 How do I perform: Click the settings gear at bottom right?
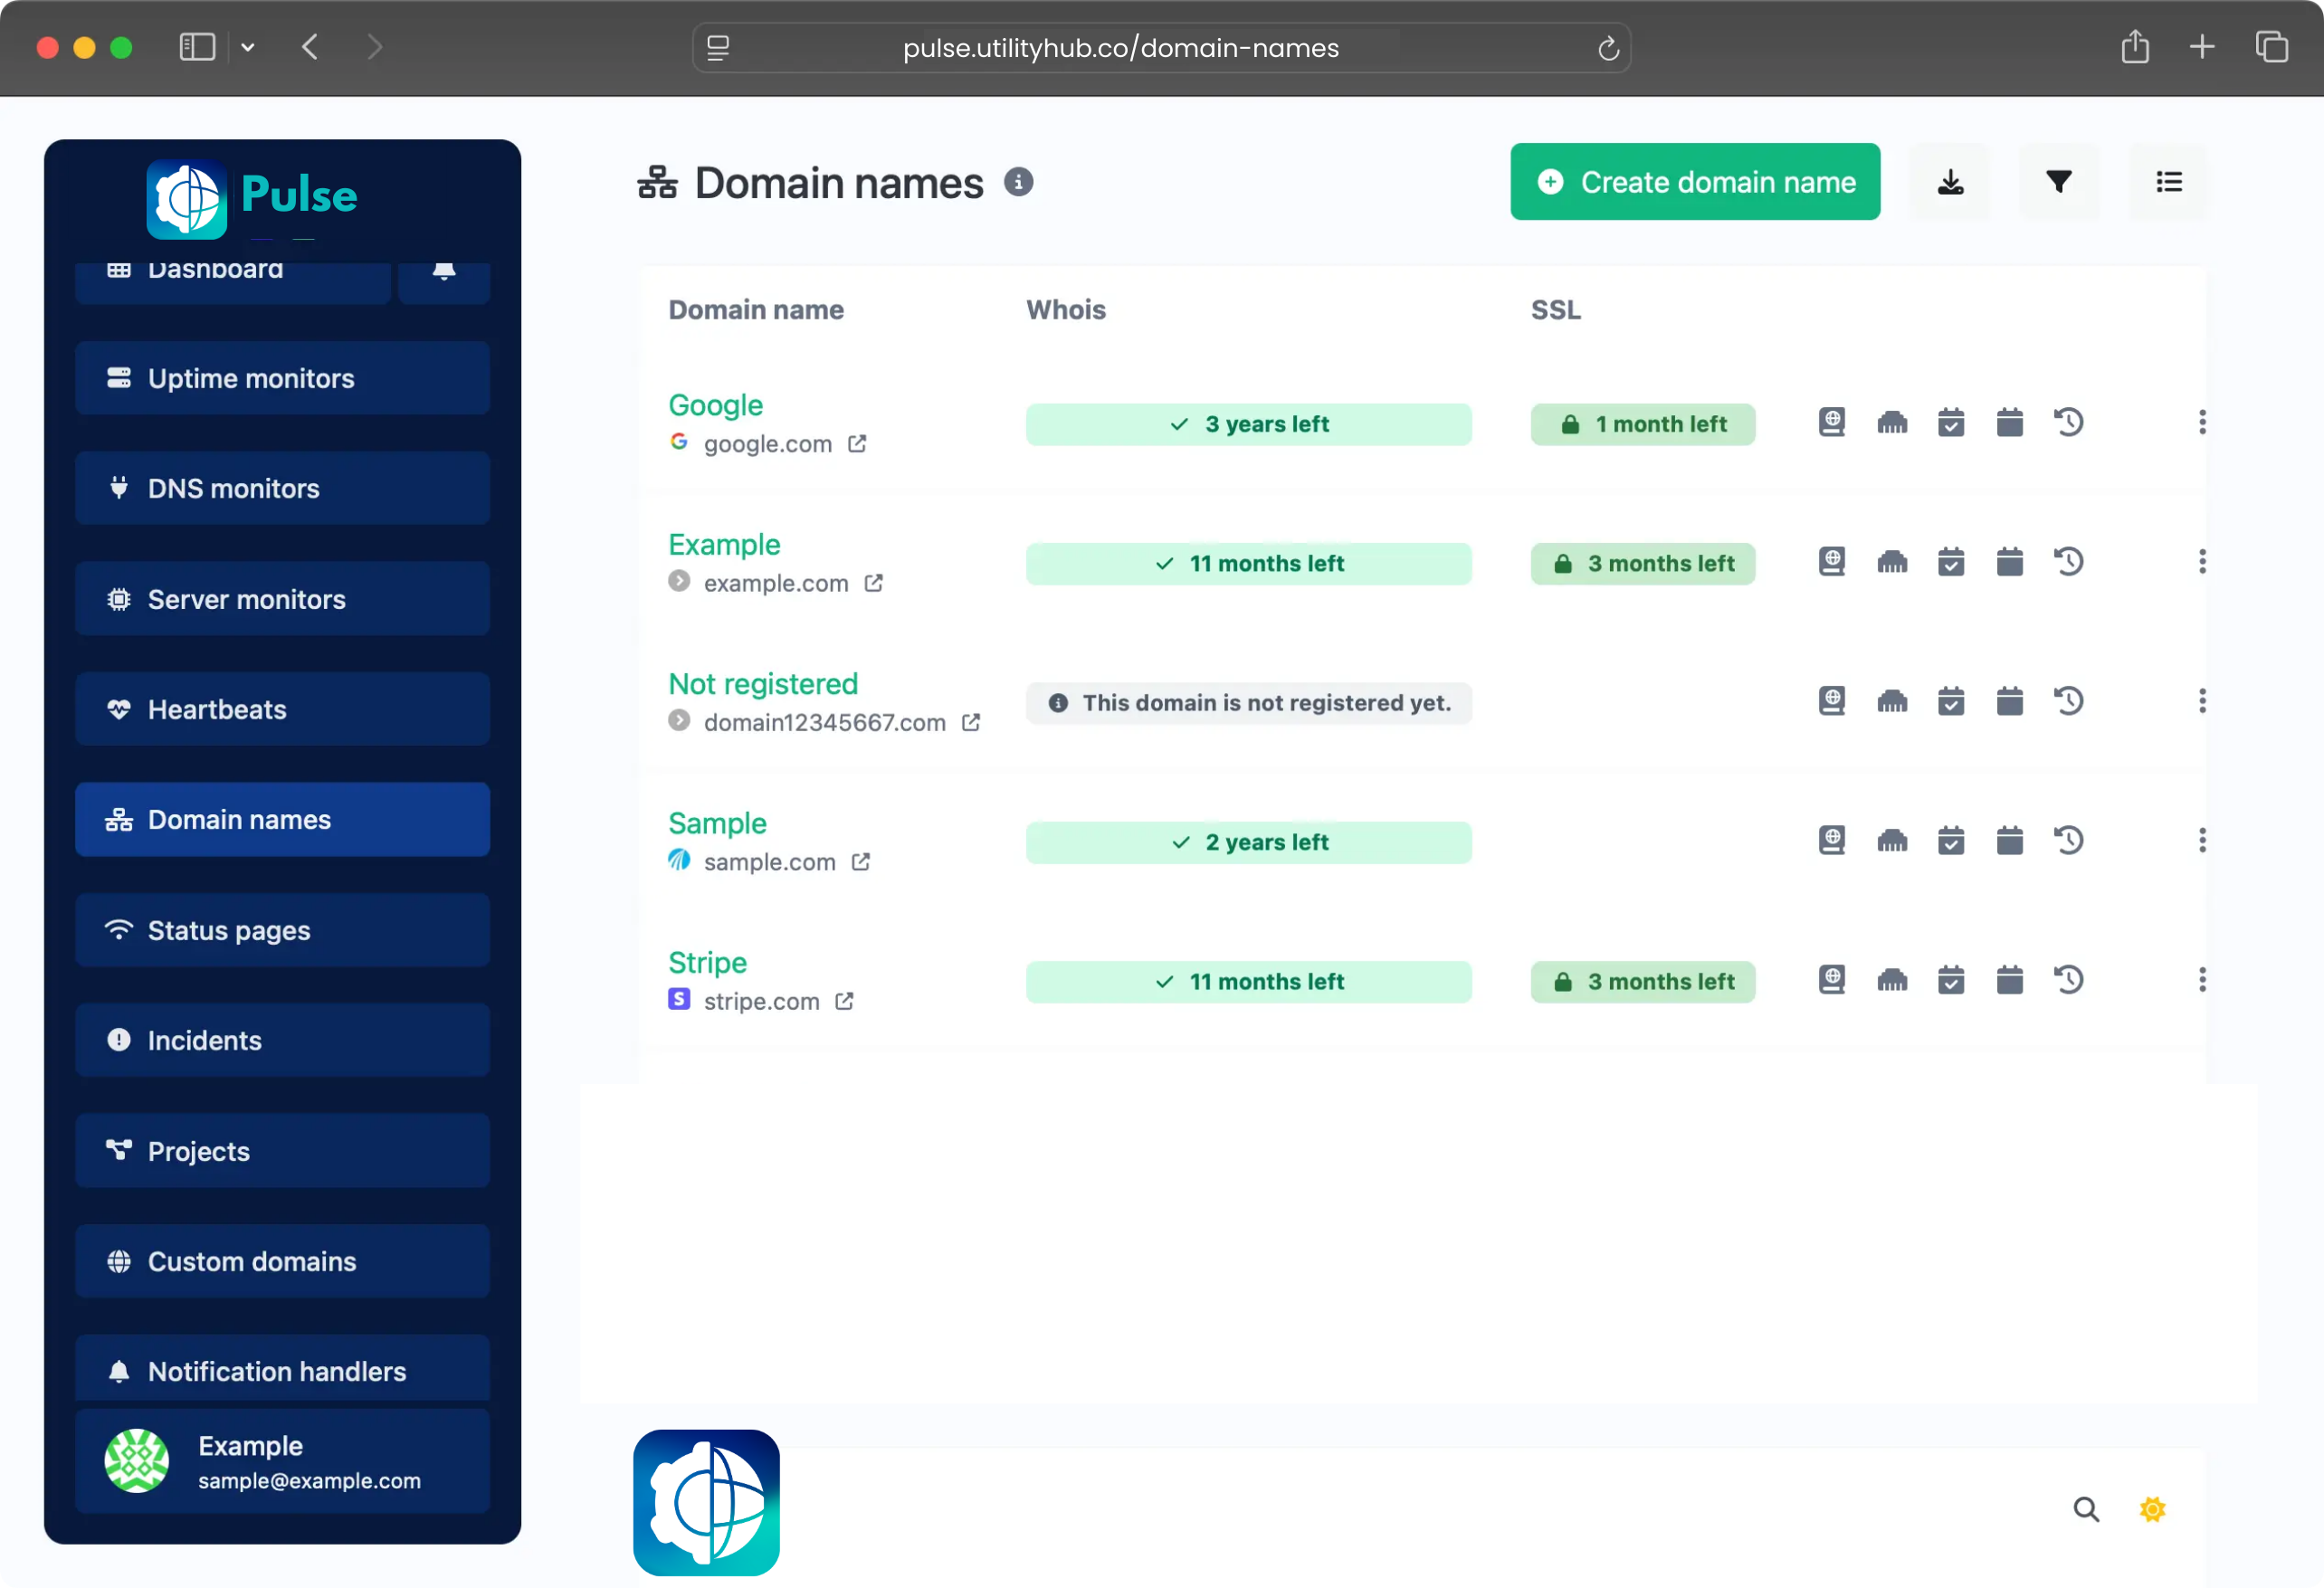pyautogui.click(x=2153, y=1510)
